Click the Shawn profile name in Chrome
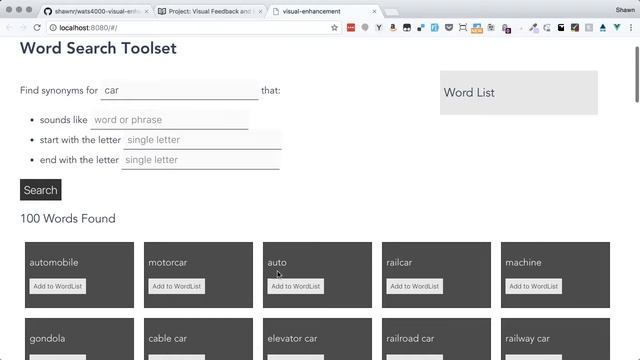640x360 pixels. point(625,10)
